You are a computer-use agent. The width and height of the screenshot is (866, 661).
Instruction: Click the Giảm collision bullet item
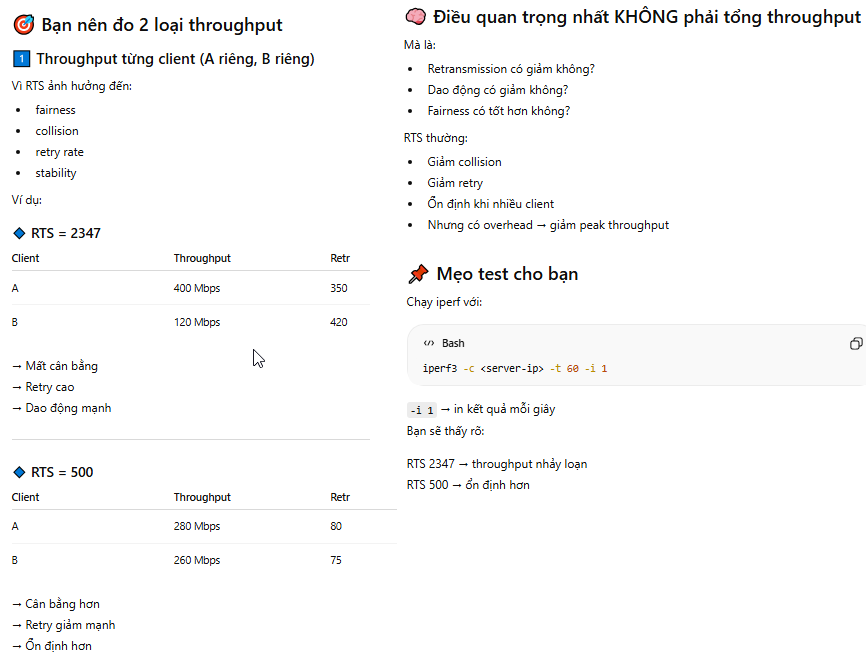464,162
